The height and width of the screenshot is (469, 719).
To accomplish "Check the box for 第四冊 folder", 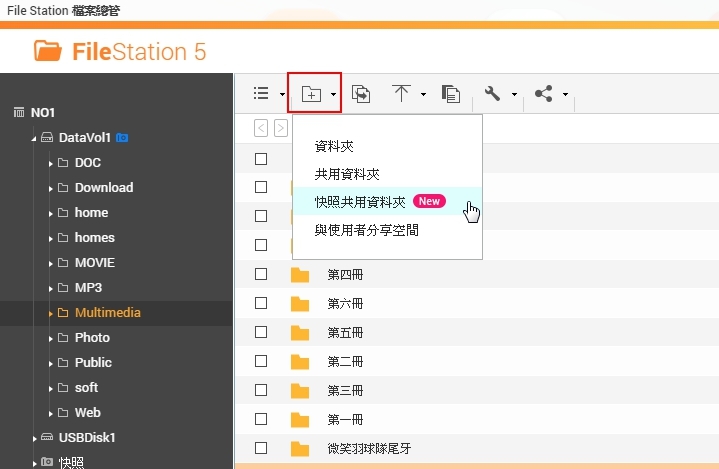I will click(x=261, y=274).
